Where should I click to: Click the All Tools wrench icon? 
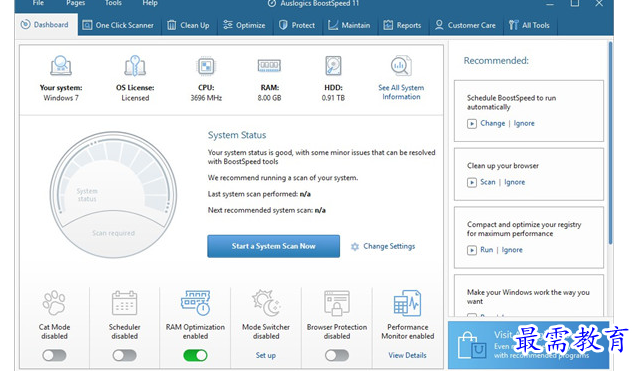(514, 25)
